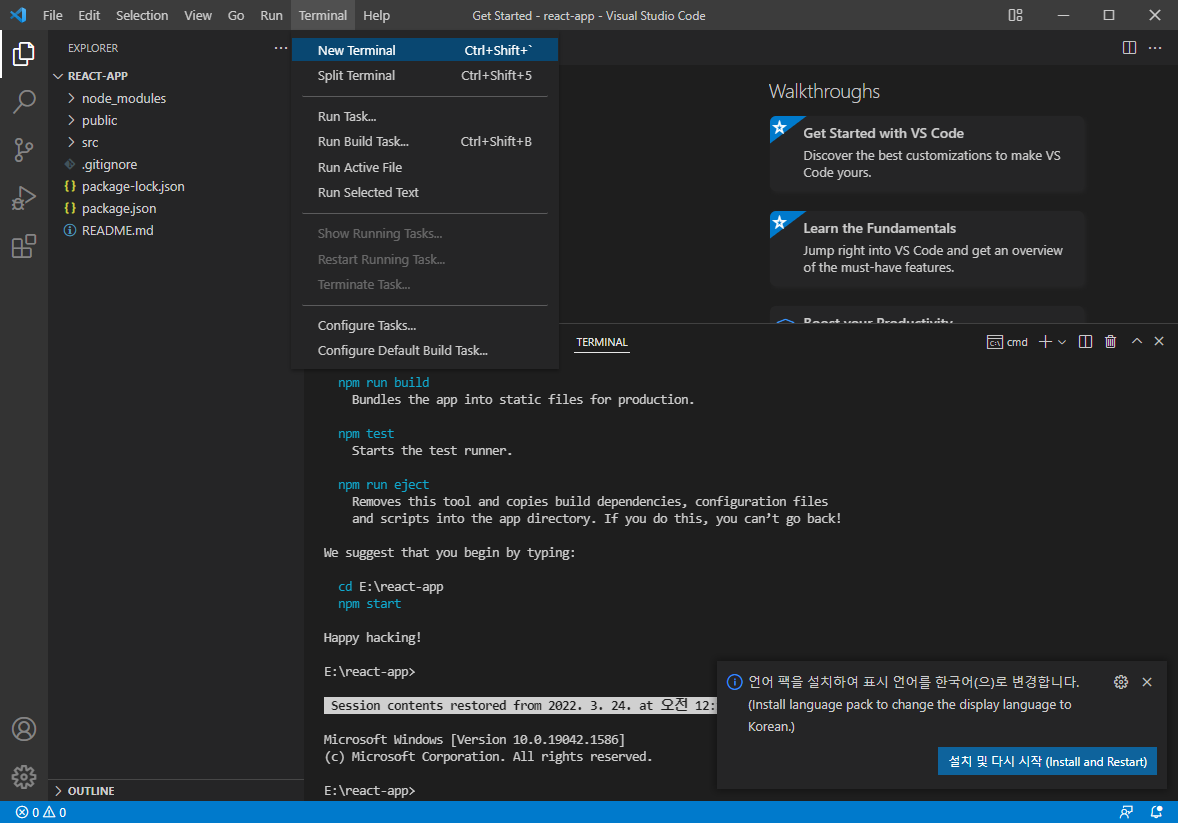Open the Edit menu
The height and width of the screenshot is (823, 1178).
pos(89,15)
